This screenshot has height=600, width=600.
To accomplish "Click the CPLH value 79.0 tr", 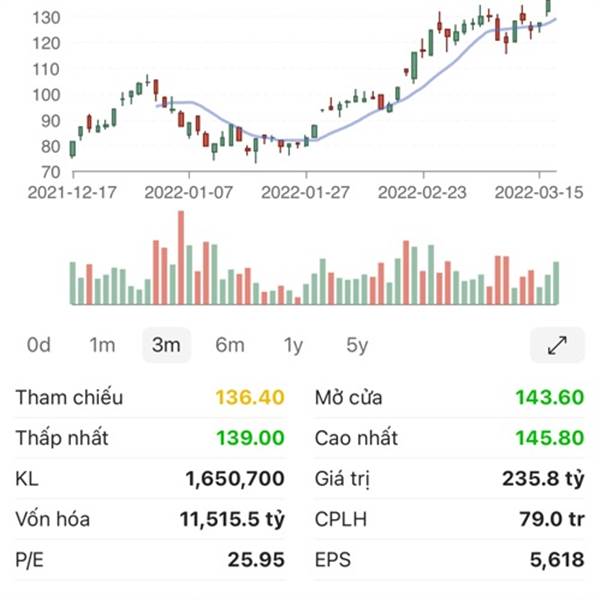I will pos(552,519).
